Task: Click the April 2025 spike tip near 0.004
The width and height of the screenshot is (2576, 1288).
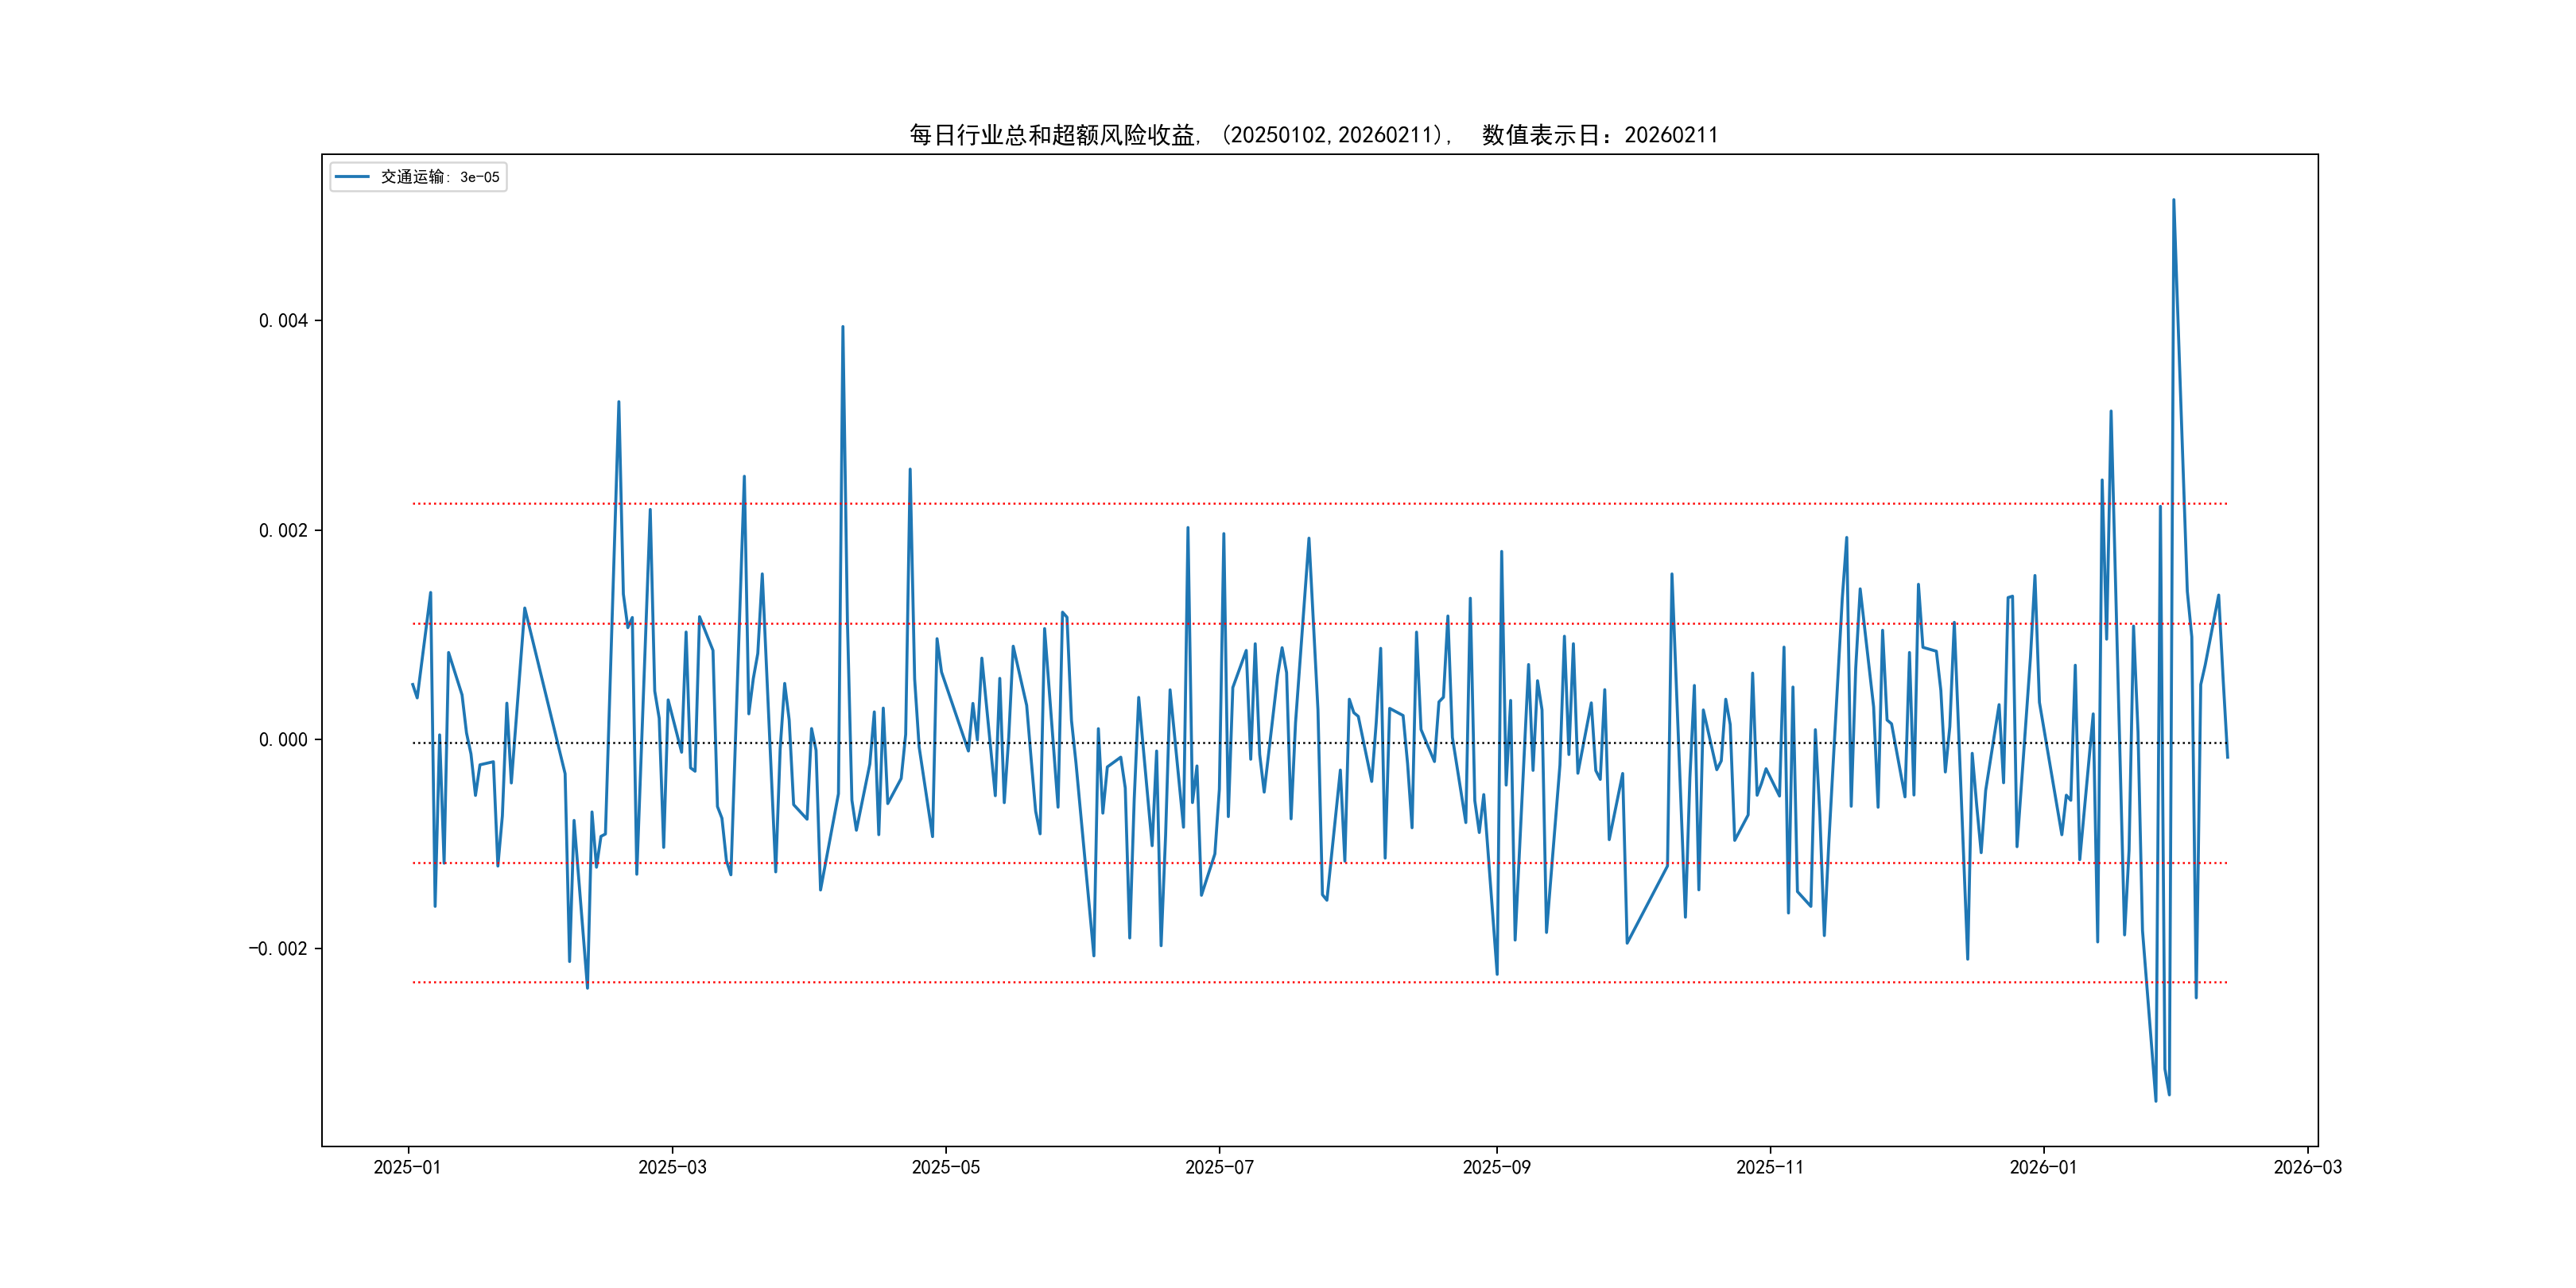Action: [843, 327]
